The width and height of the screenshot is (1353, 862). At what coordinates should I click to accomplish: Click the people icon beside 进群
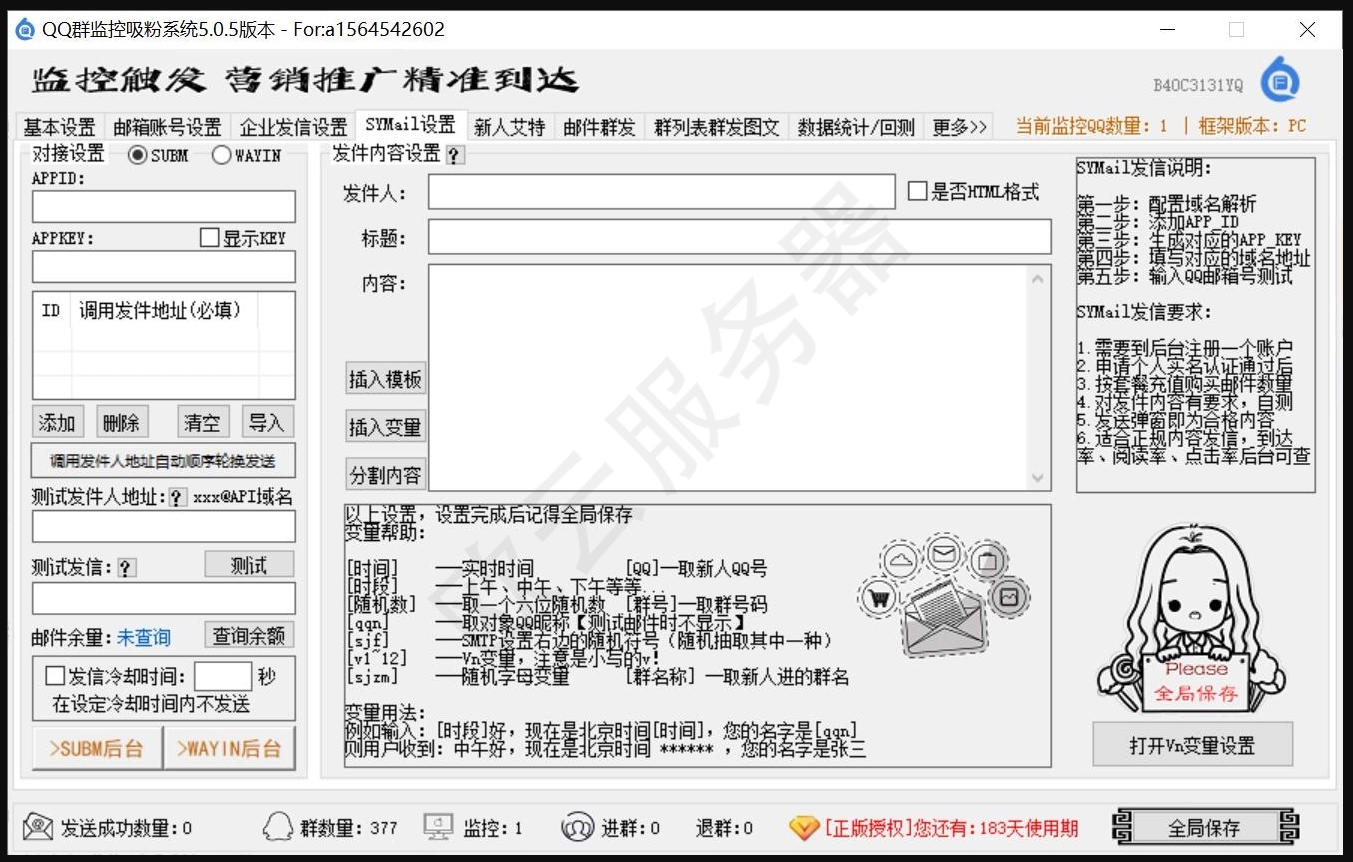click(577, 827)
